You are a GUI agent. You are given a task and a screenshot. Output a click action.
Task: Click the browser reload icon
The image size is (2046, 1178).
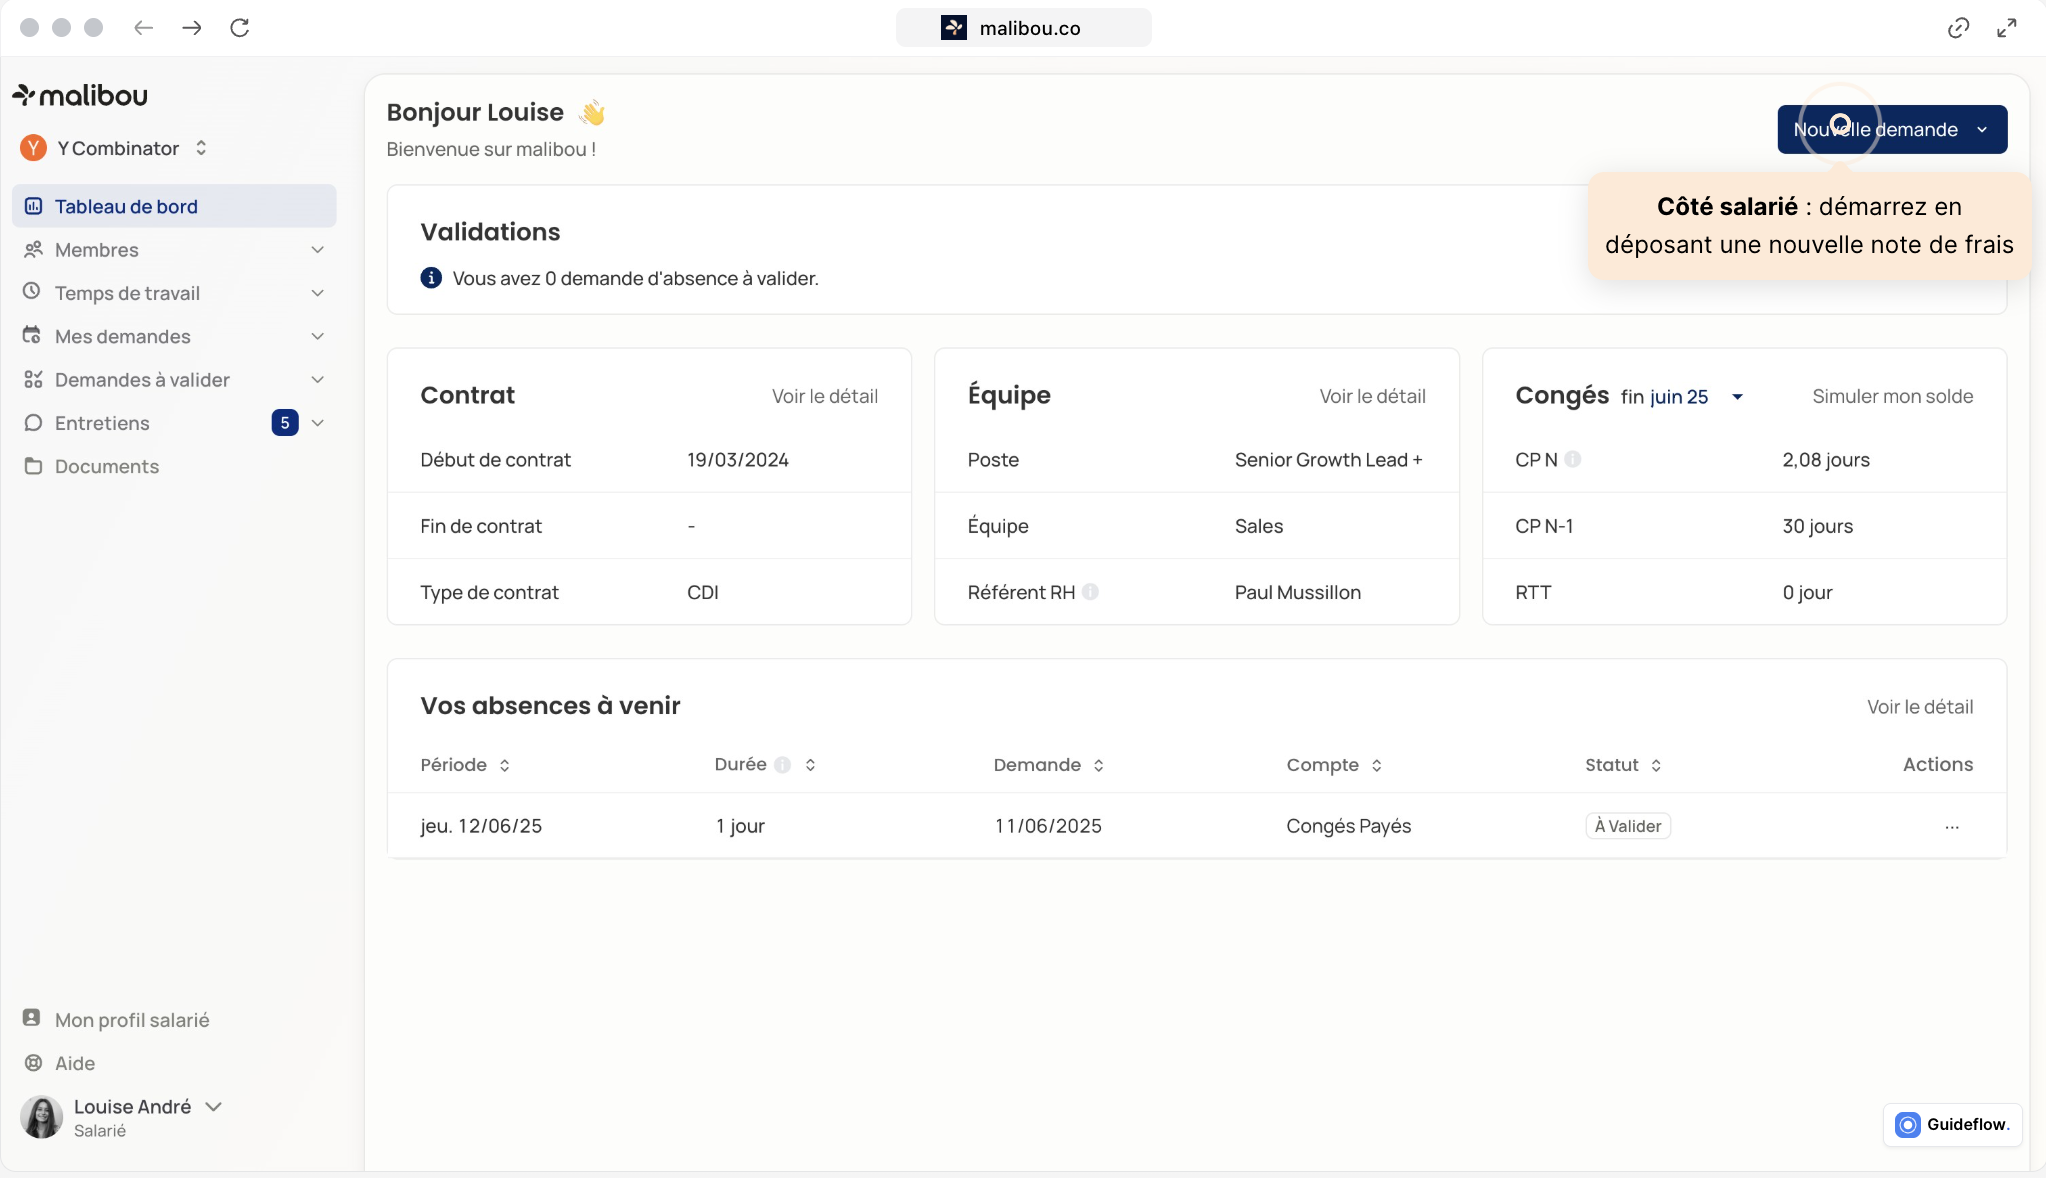coord(239,28)
